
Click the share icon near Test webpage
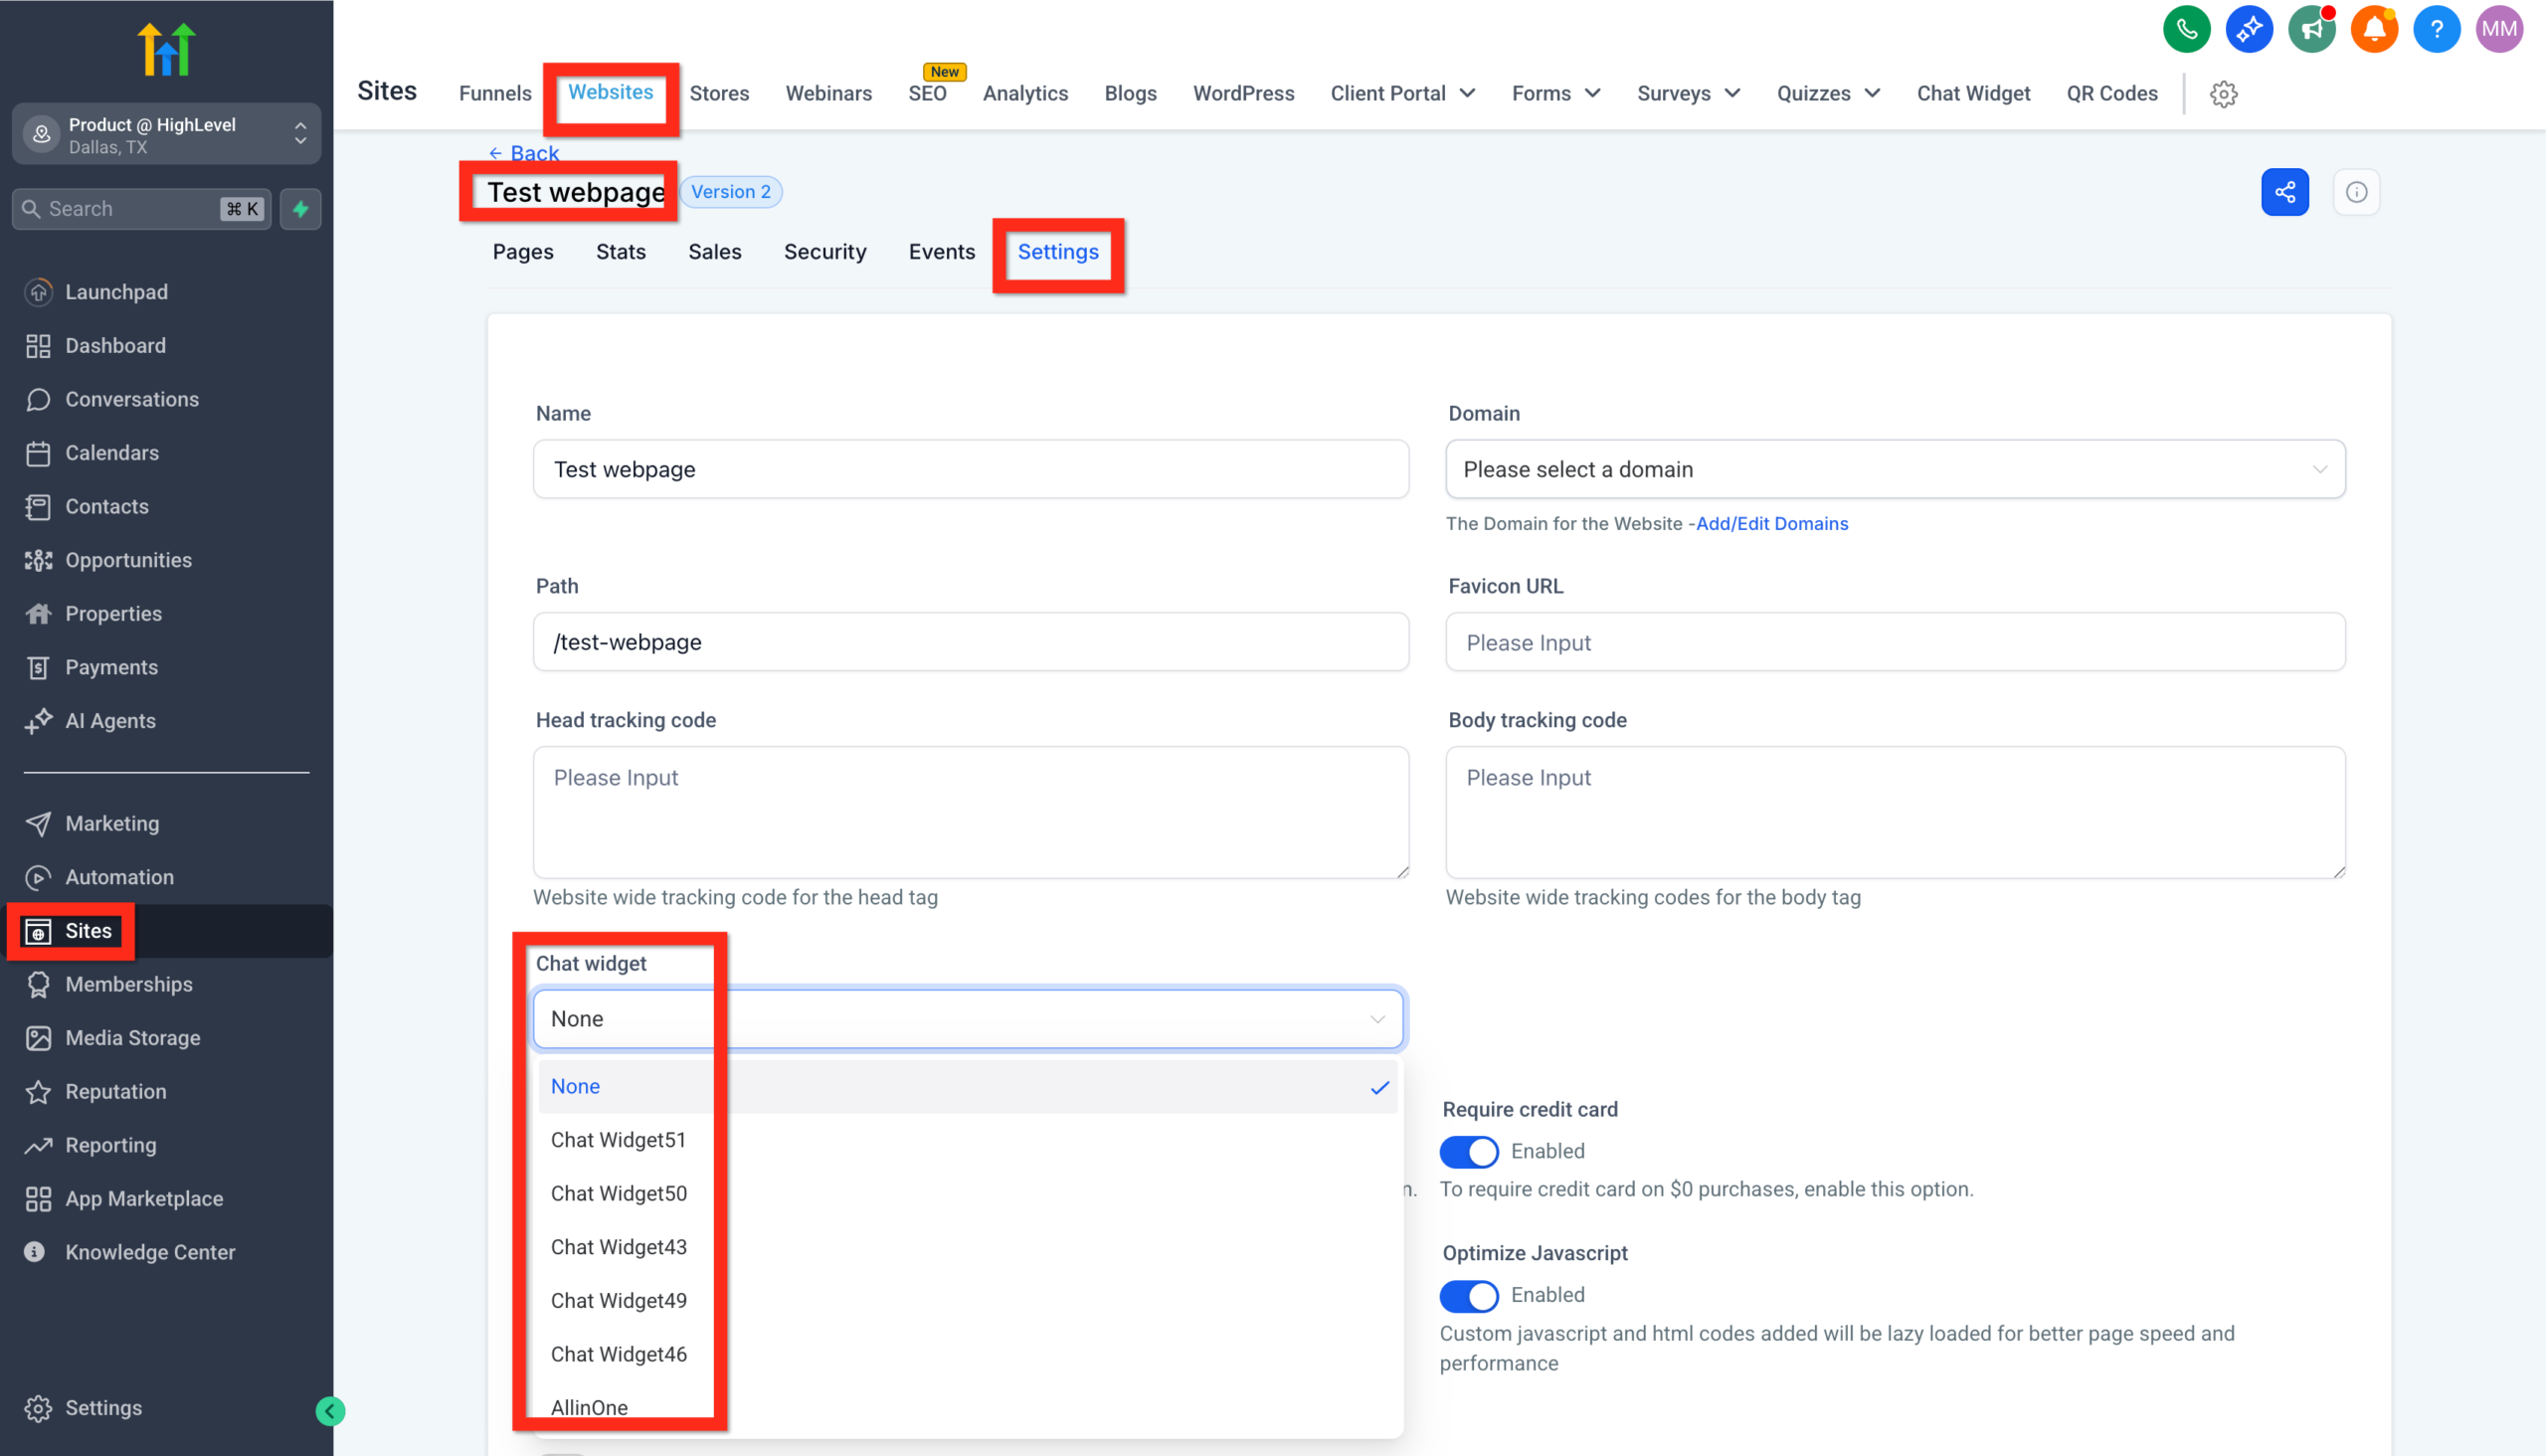tap(2285, 191)
